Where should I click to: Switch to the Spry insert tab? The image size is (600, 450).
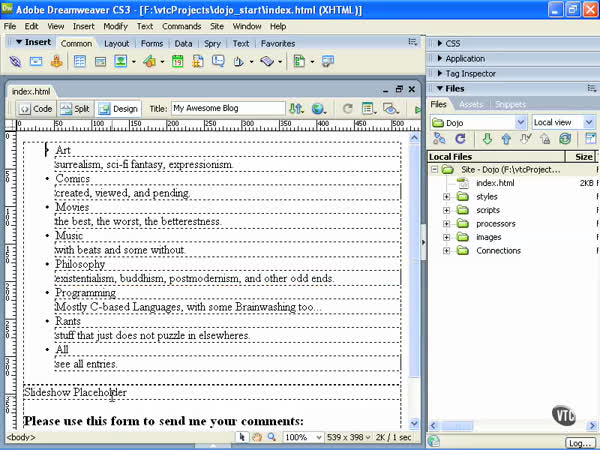pos(213,44)
